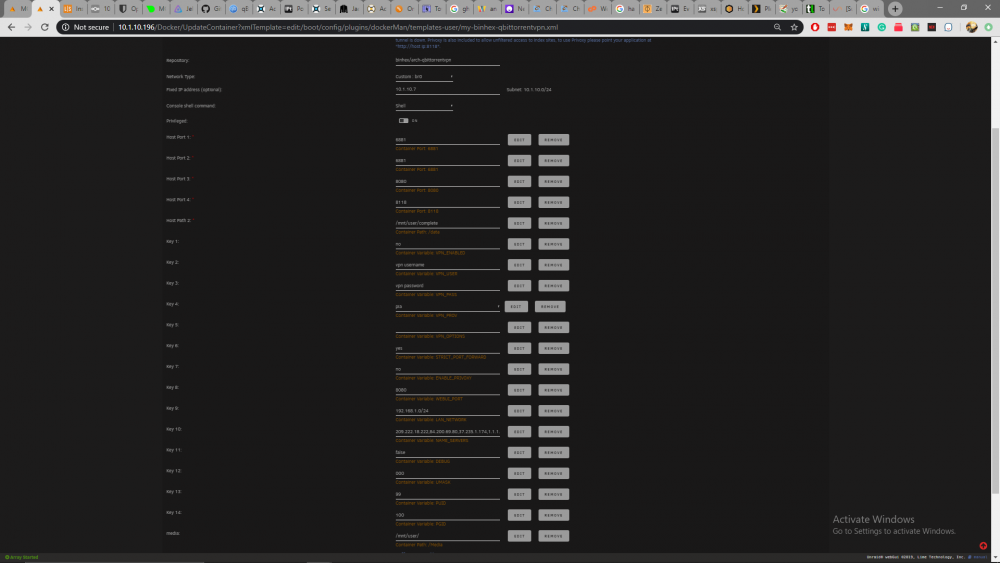The height and width of the screenshot is (563, 1000).
Task: Edit Host Port 1
Action: tap(519, 140)
